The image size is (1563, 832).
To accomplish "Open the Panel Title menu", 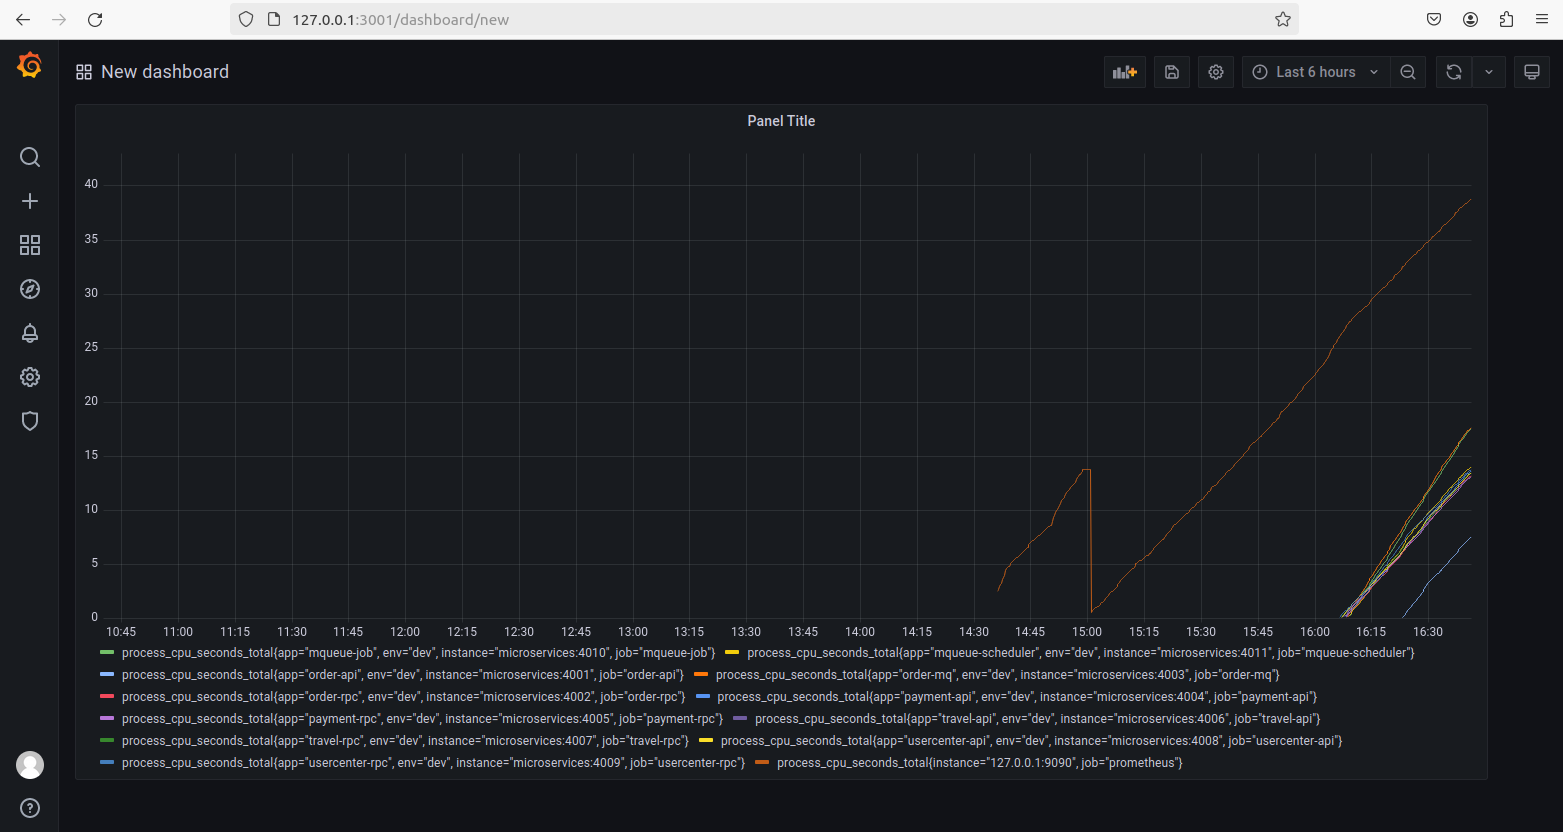I will point(781,121).
